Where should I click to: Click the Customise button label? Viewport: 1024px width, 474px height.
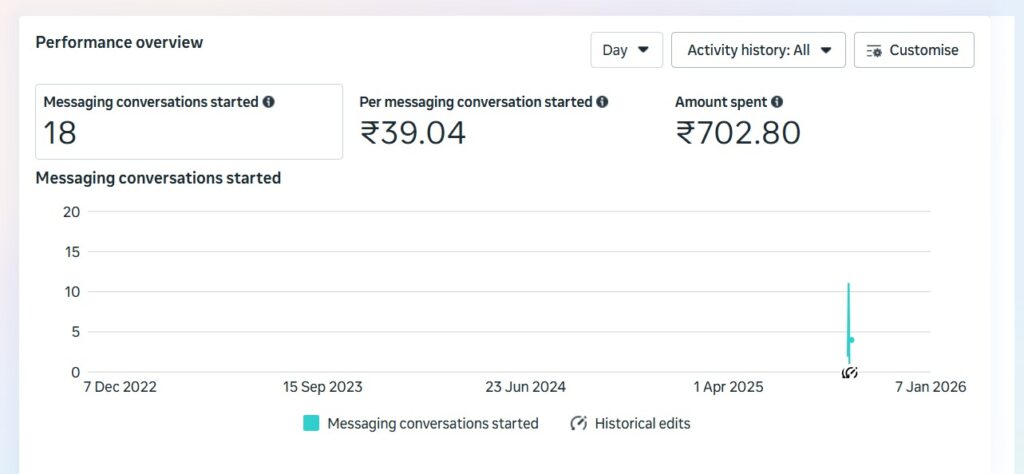tap(923, 50)
